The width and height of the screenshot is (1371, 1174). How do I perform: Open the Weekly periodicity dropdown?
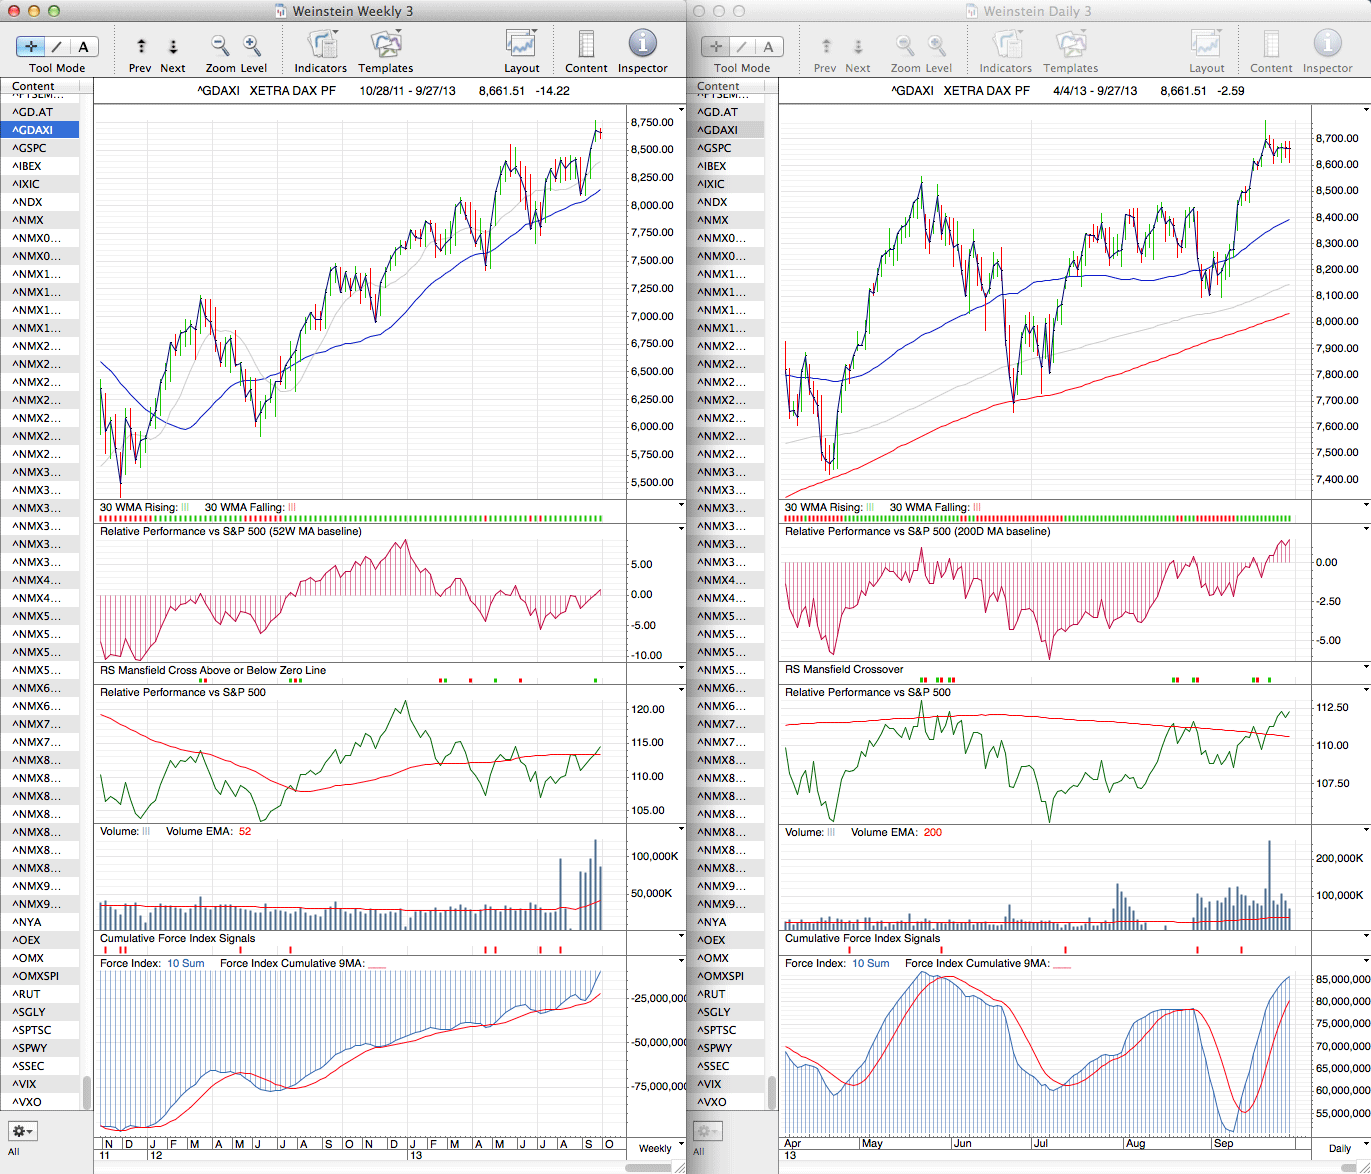click(681, 1144)
